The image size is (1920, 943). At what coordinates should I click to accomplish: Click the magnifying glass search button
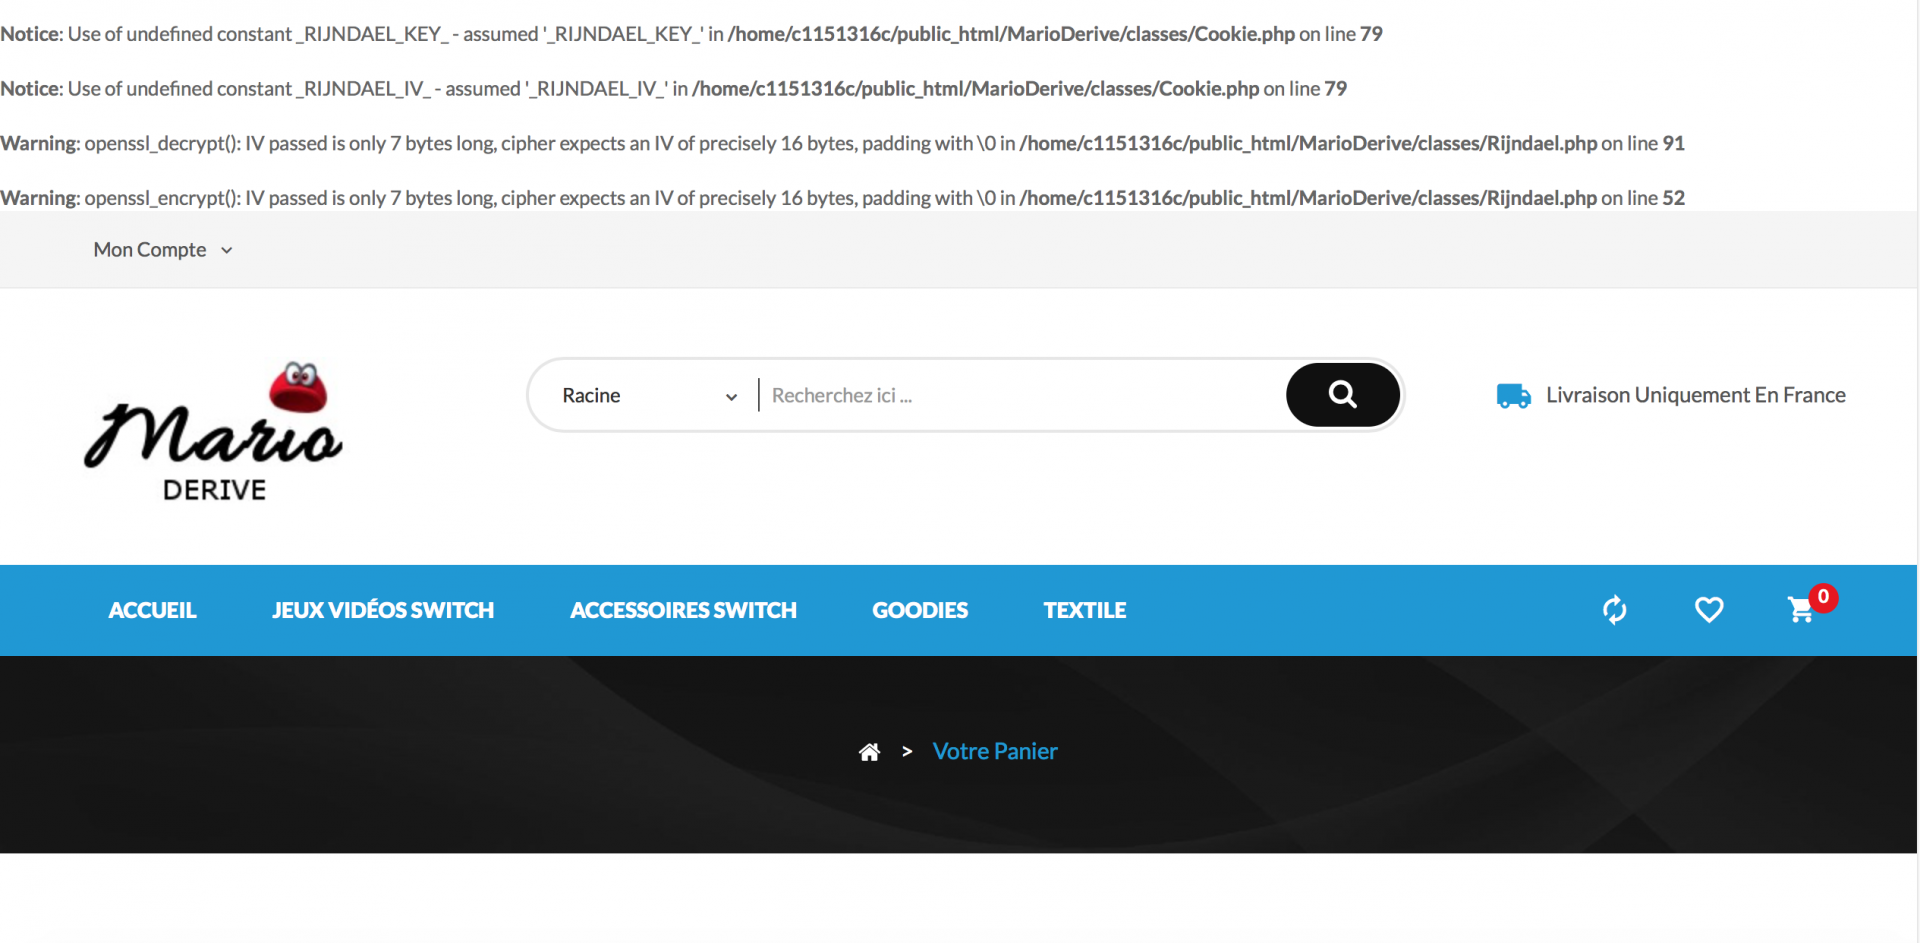(x=1342, y=395)
